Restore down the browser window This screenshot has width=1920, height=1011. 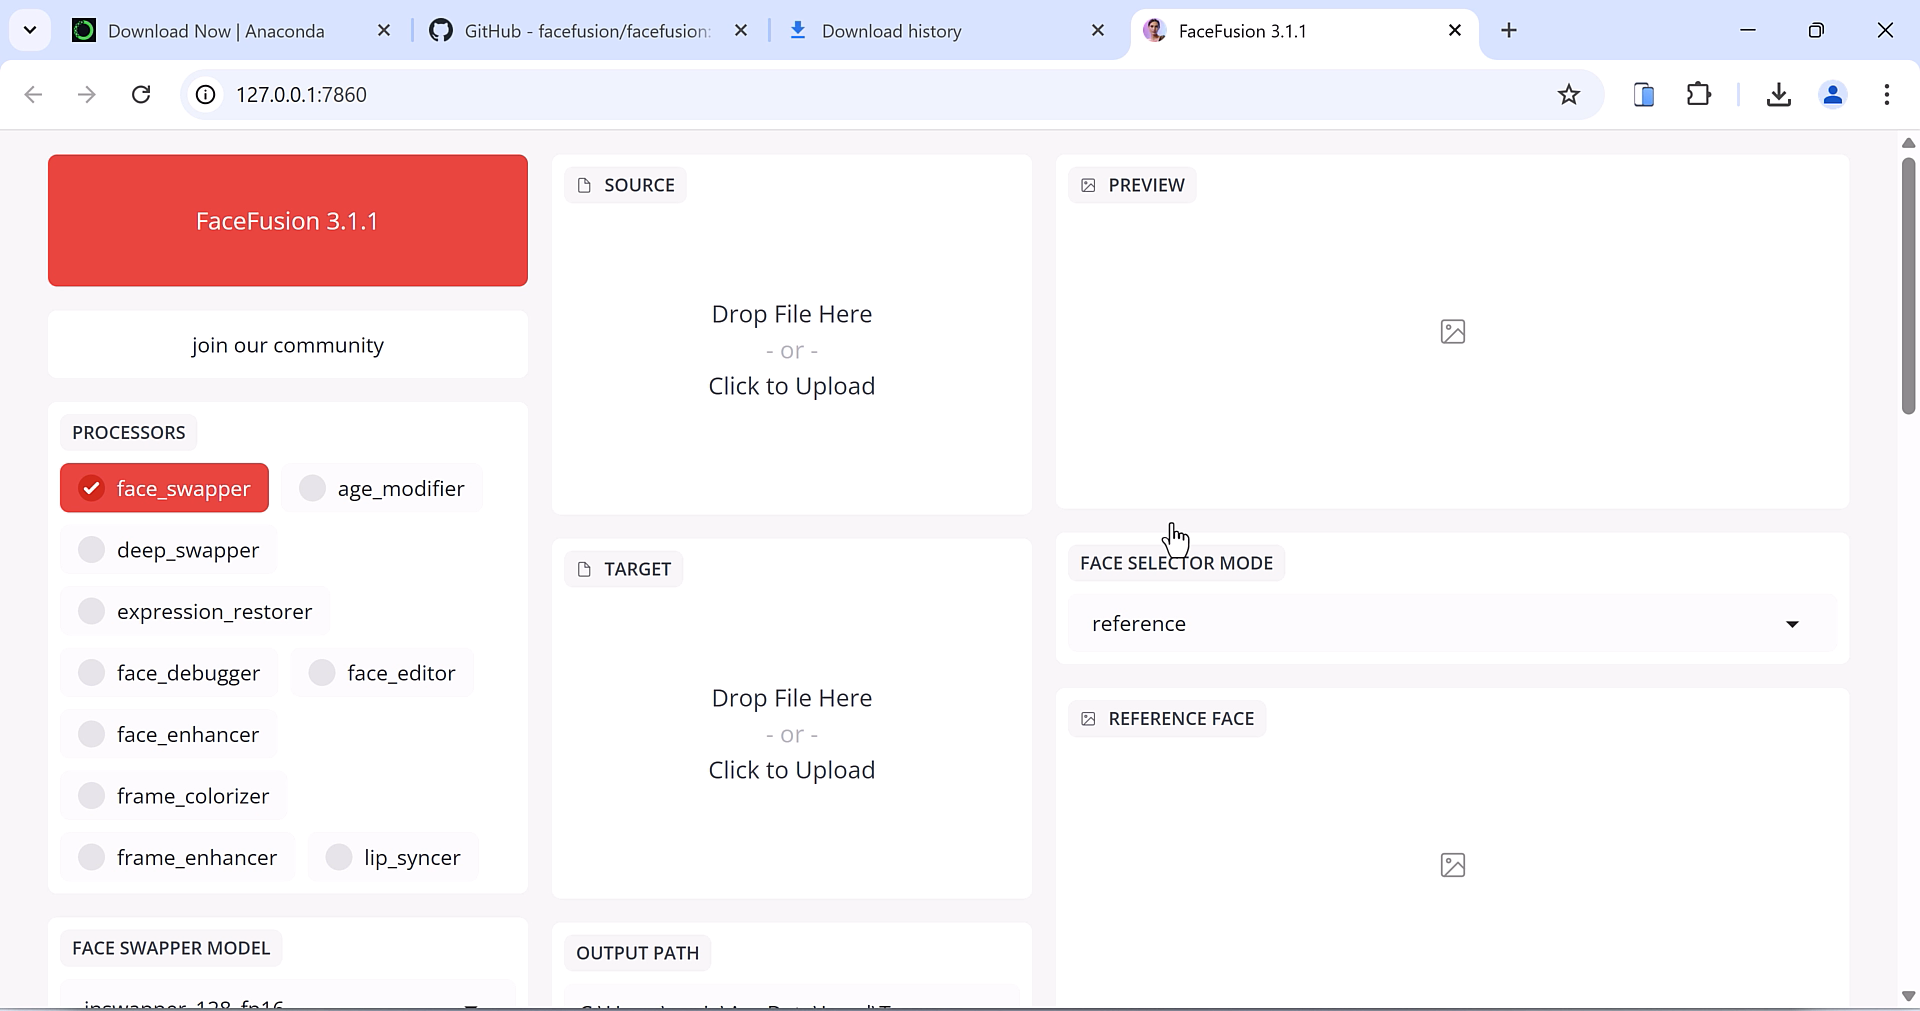[x=1816, y=31]
